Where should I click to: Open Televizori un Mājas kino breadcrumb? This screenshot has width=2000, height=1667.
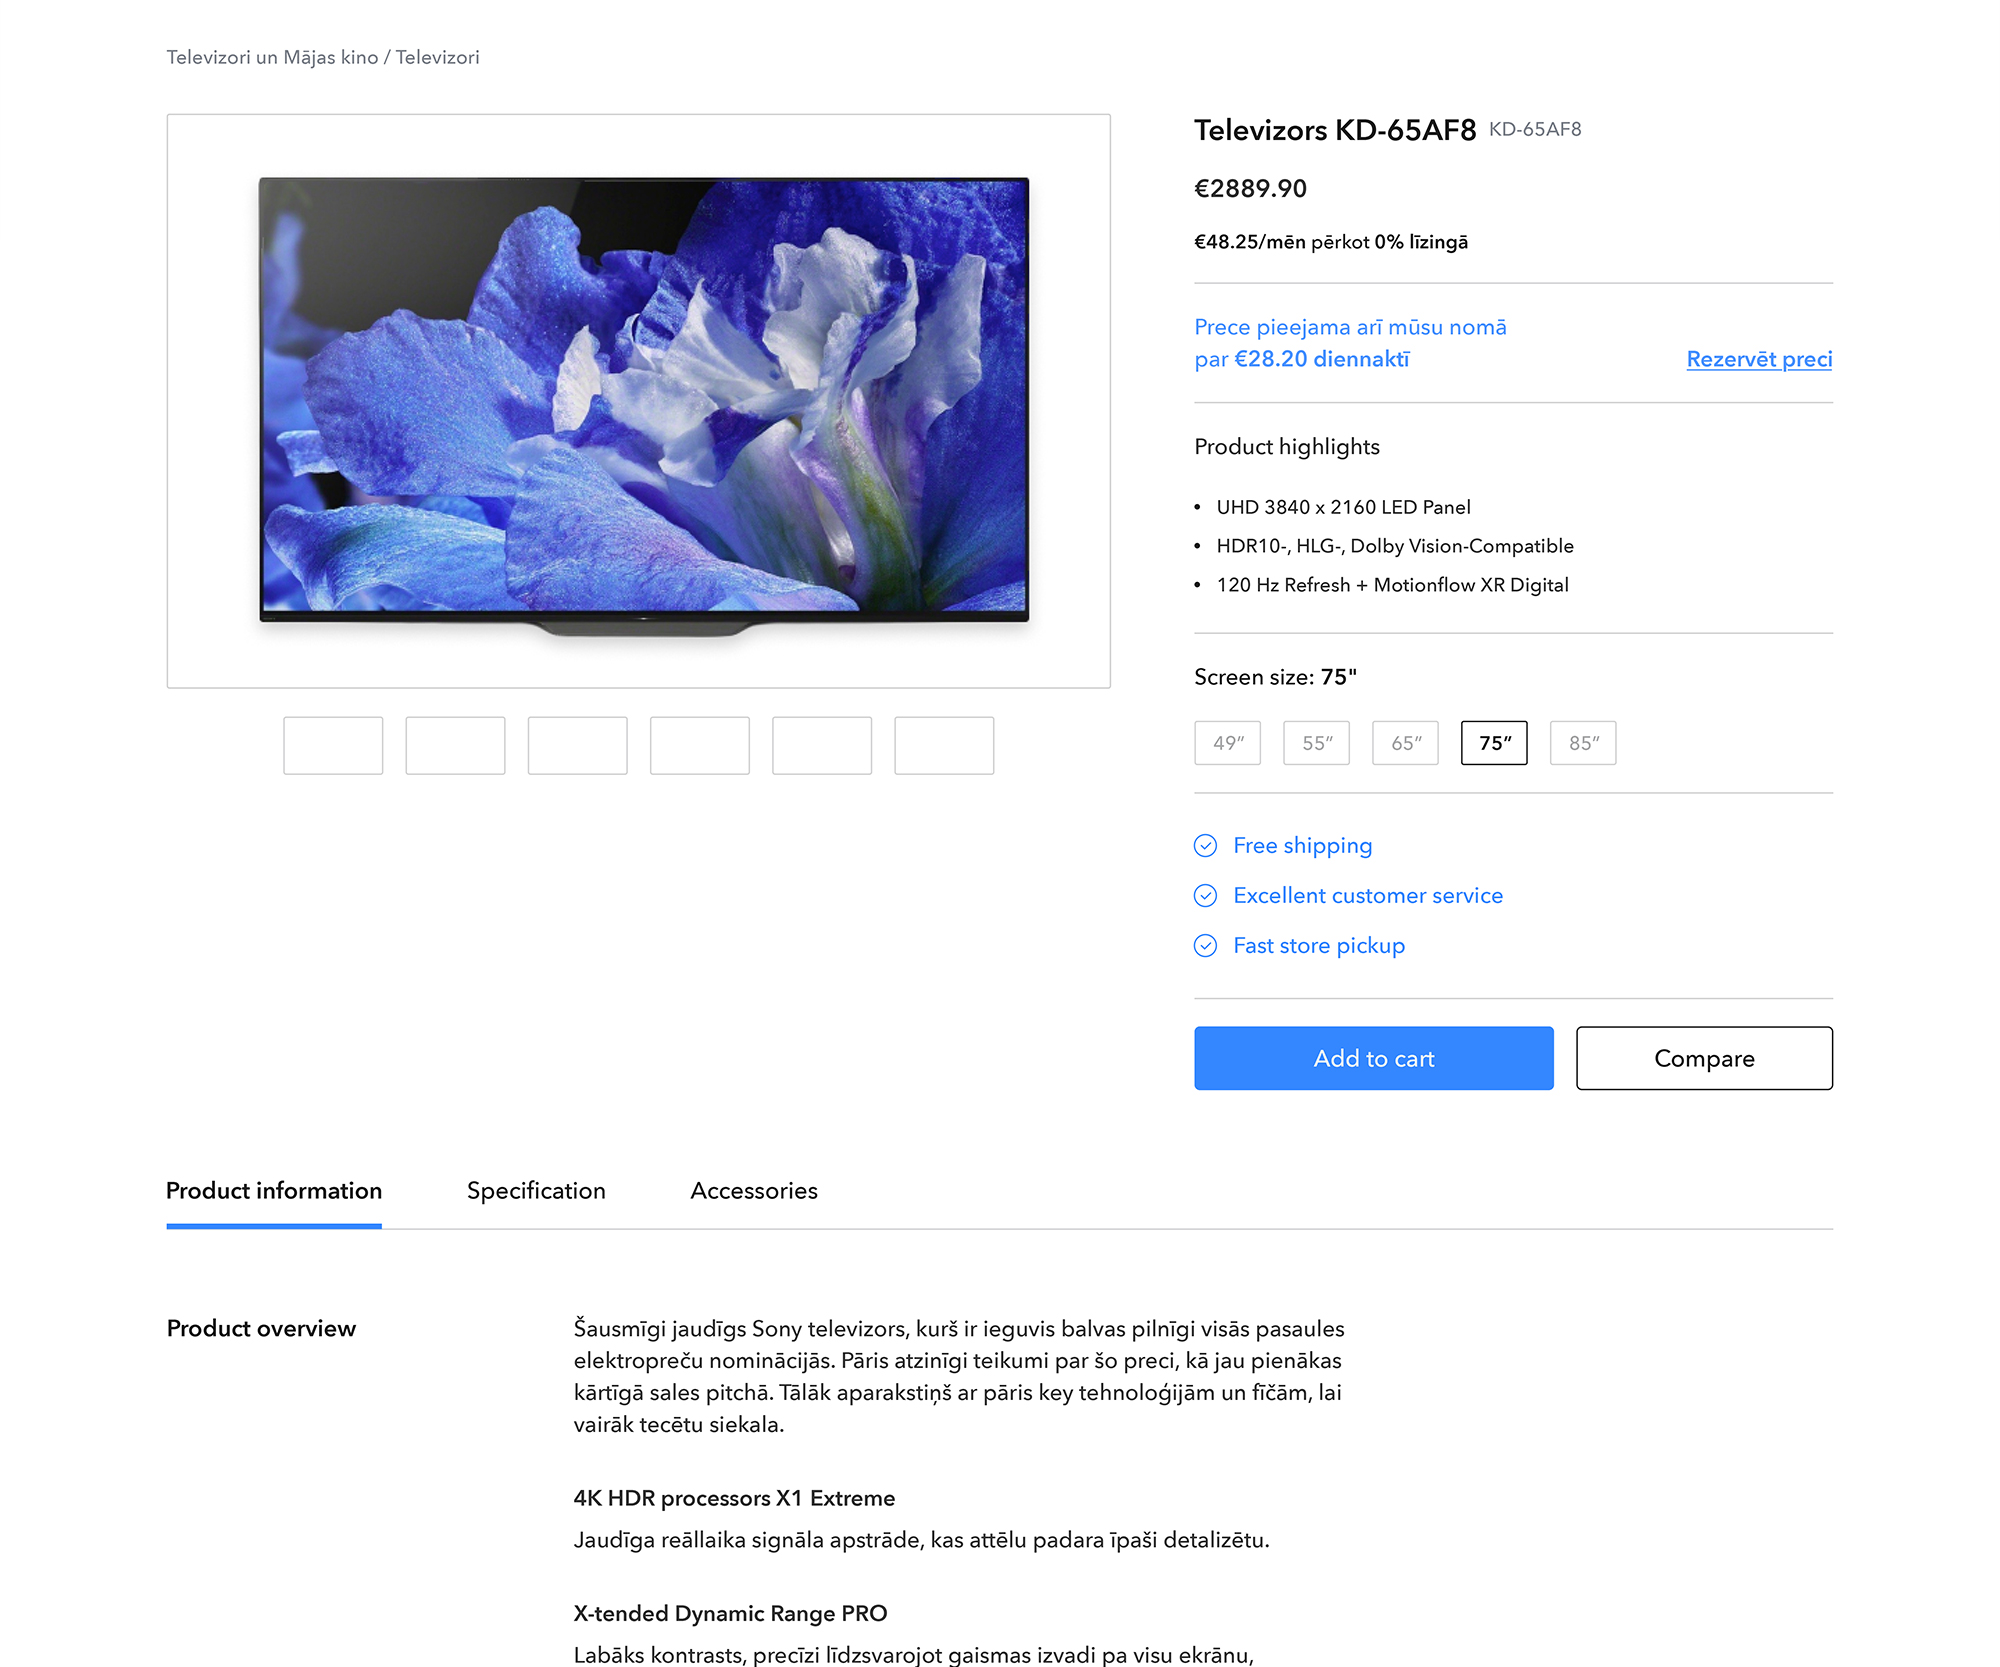point(272,57)
